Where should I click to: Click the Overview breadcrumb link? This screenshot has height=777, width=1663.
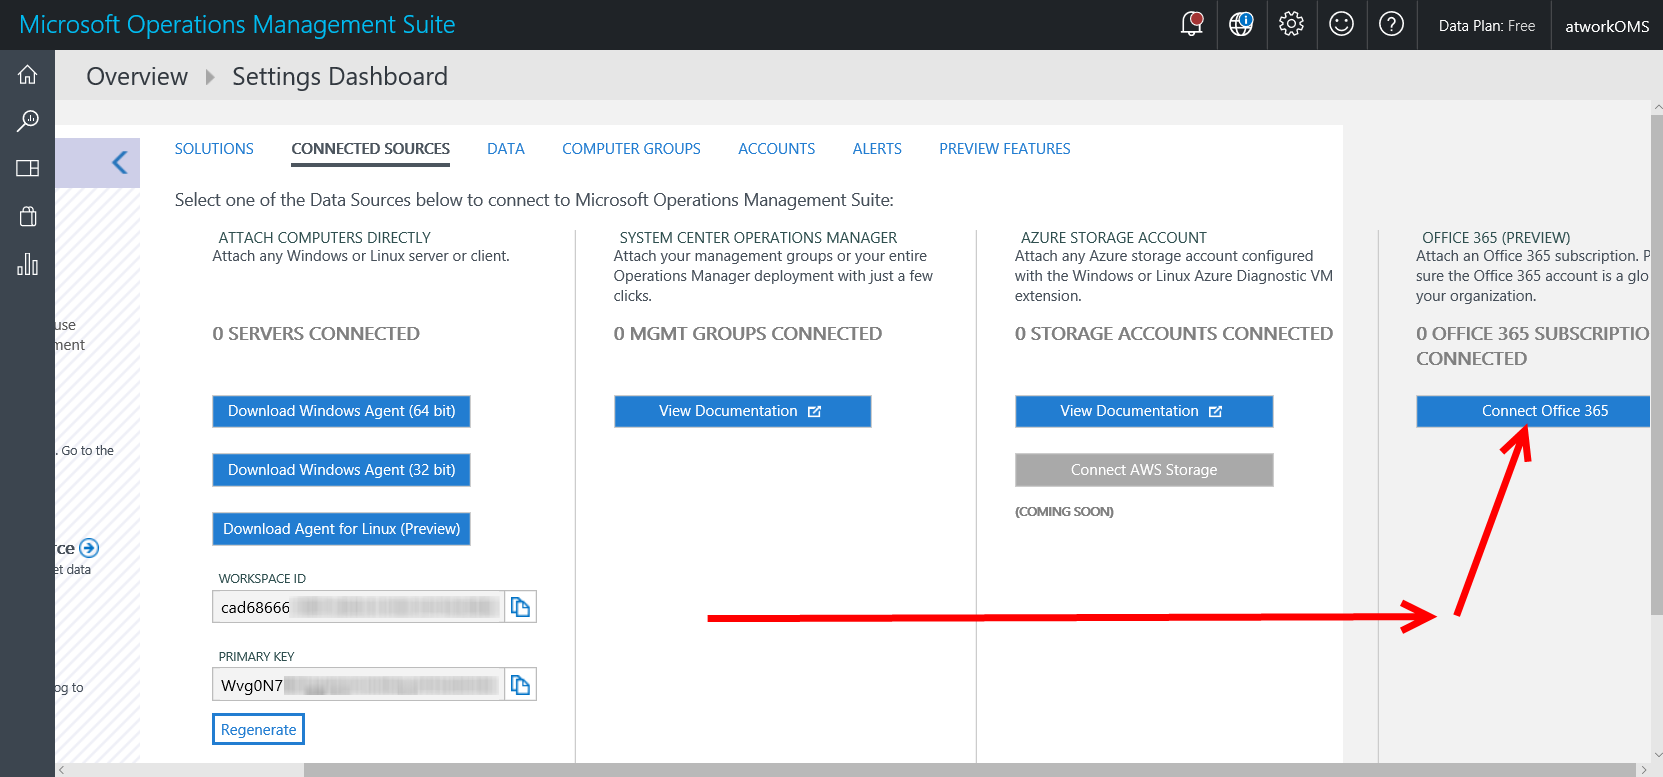137,77
